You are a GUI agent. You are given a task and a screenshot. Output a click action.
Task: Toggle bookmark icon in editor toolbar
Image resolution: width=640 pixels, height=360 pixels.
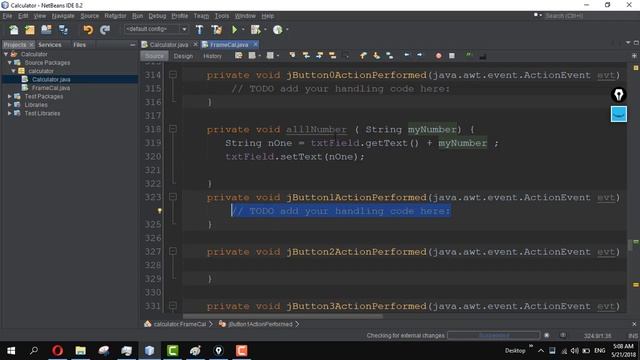pos(390,56)
